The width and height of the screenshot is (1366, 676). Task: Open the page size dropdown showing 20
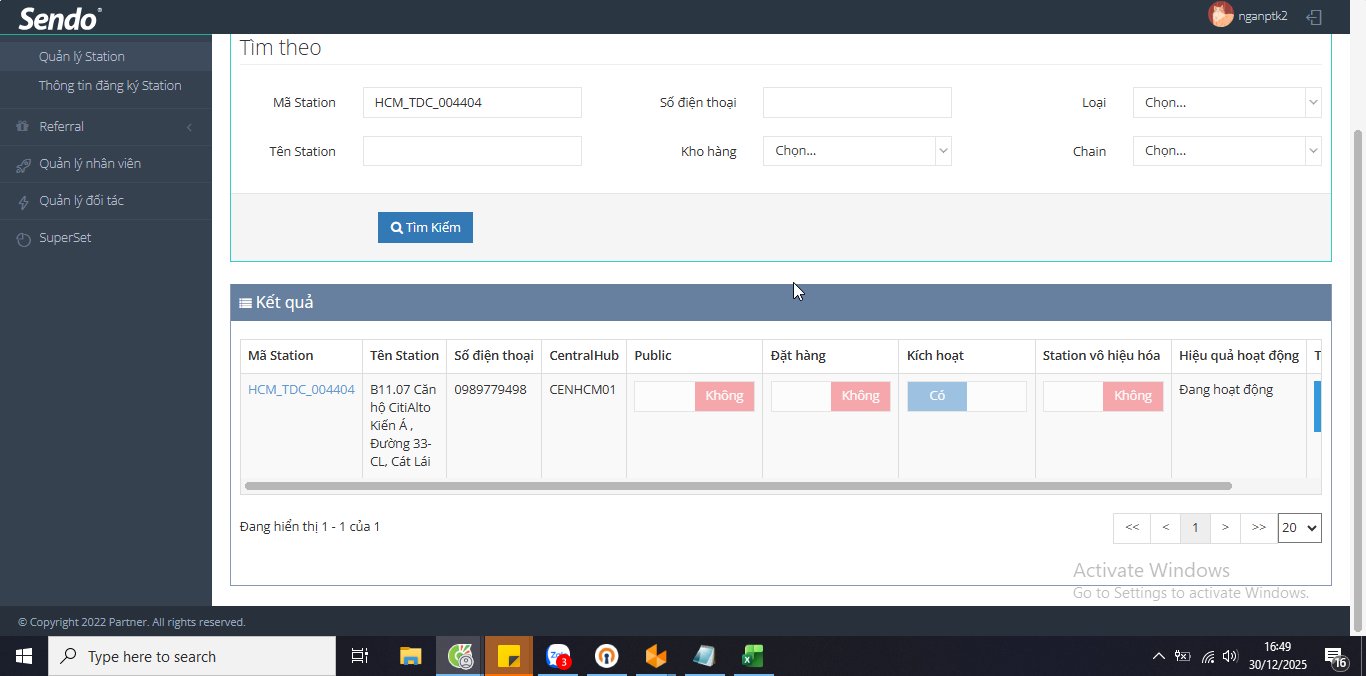(1299, 528)
